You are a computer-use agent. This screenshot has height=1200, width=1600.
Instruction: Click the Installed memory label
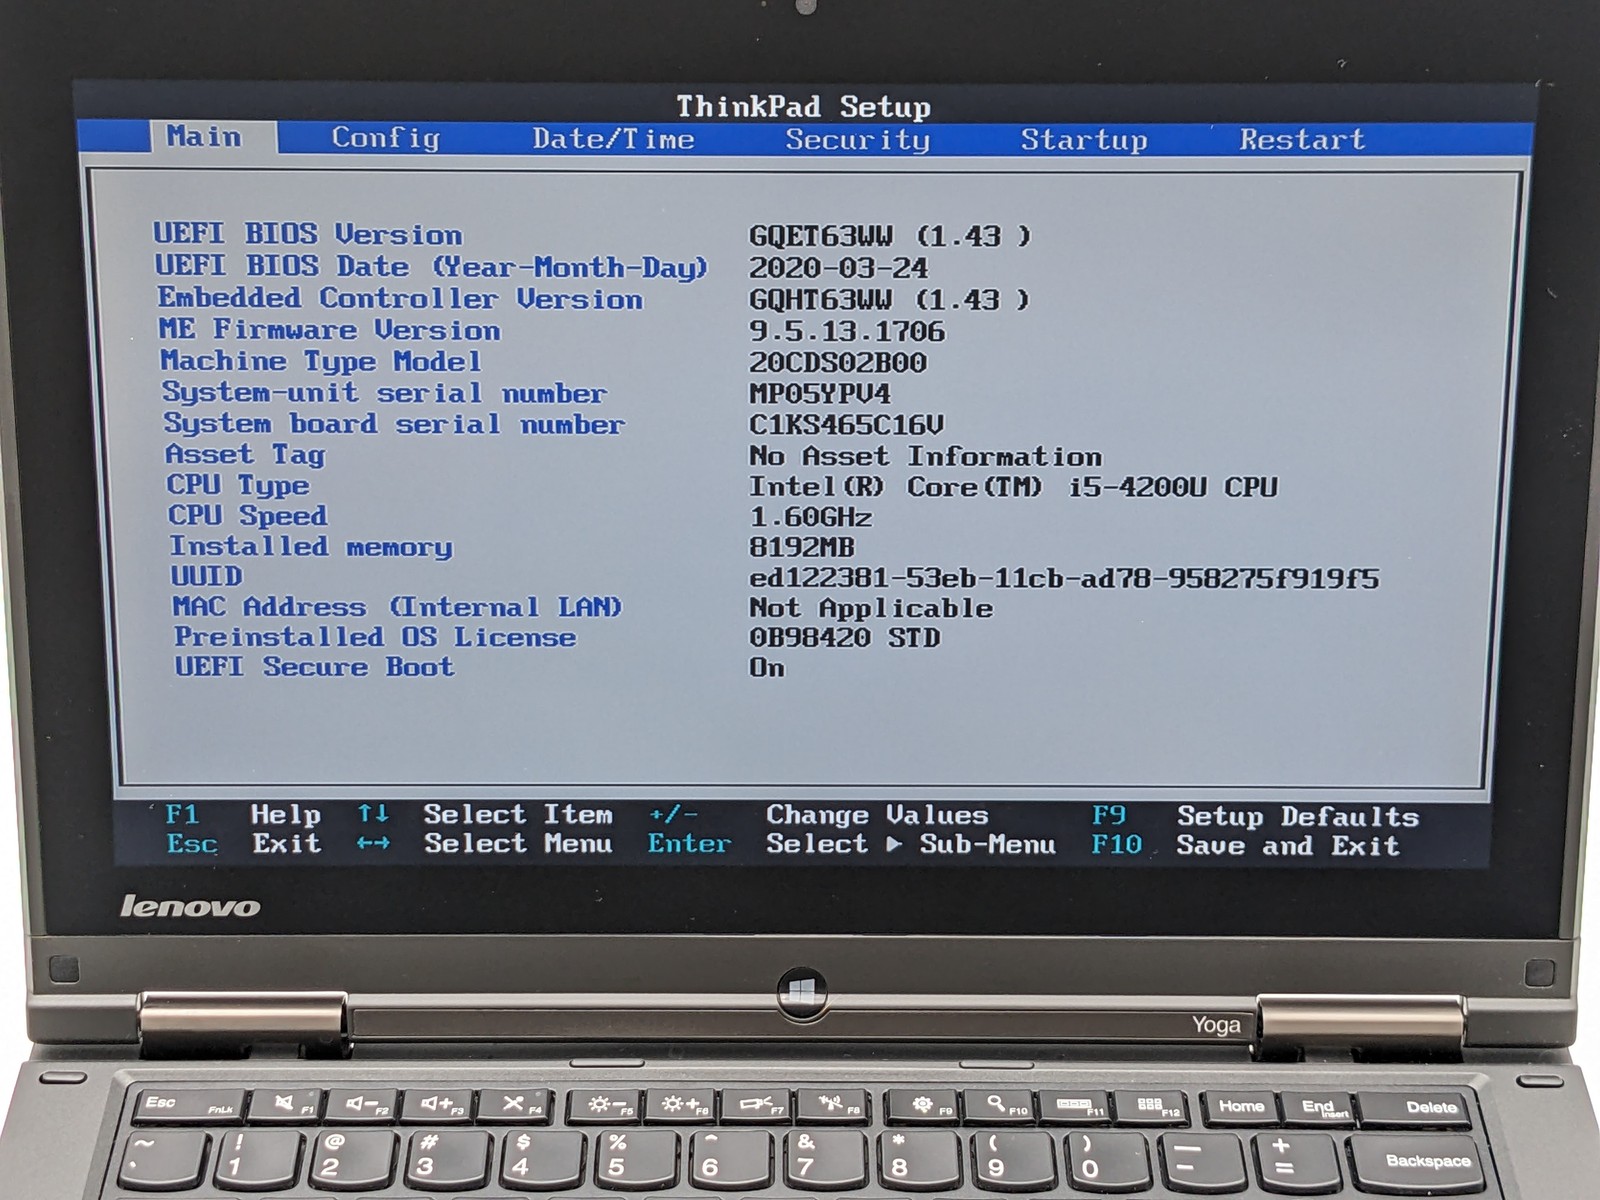pos(311,546)
